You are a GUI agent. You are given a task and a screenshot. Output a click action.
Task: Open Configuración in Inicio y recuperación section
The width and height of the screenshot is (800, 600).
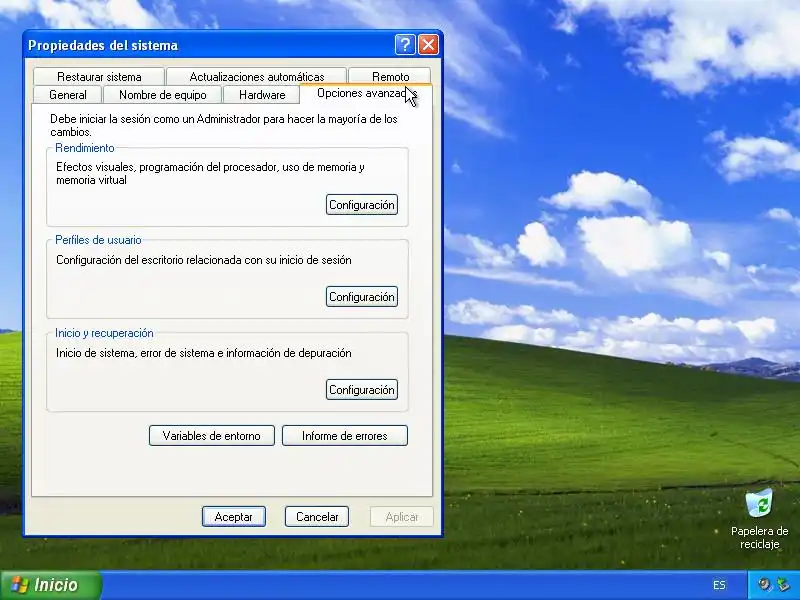[x=362, y=390]
